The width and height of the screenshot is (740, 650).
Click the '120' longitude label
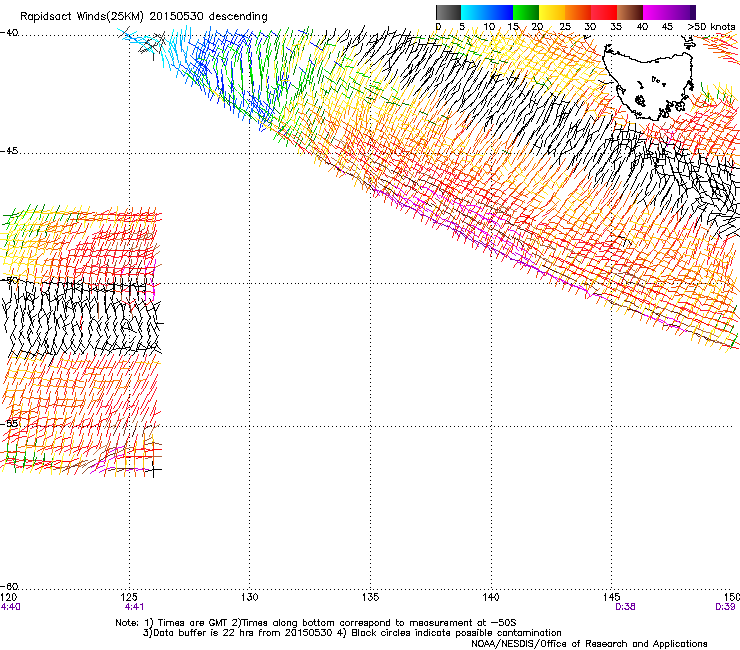(8, 598)
